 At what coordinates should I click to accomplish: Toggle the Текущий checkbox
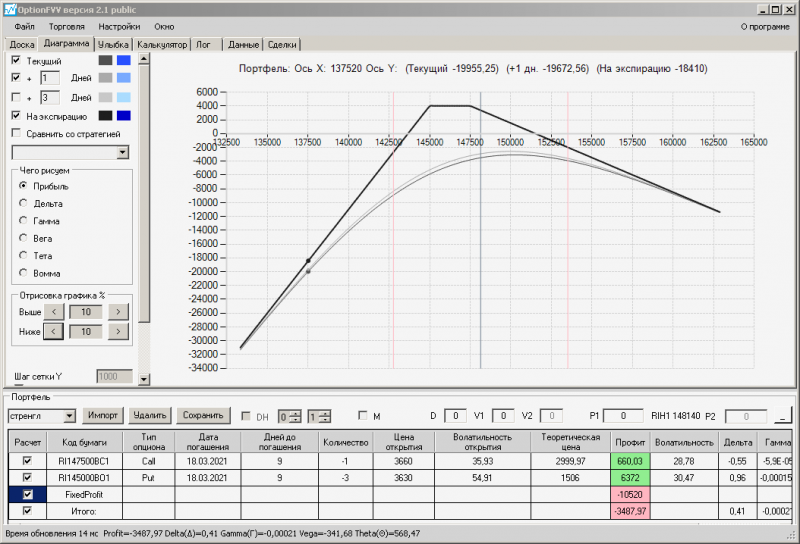[x=16, y=61]
